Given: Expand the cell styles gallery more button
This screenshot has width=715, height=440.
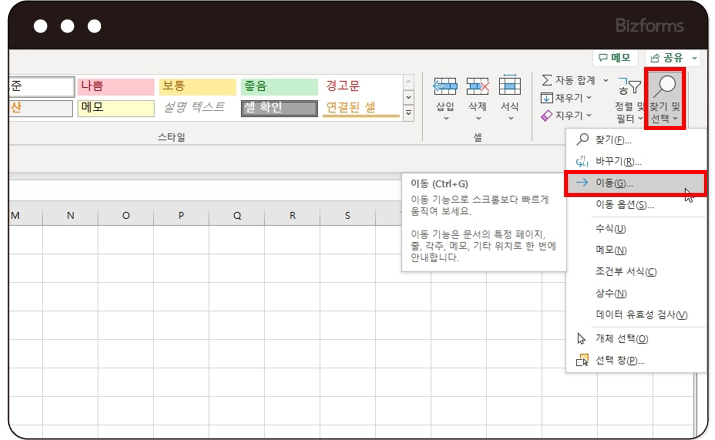Looking at the screenshot, I should click(x=409, y=113).
